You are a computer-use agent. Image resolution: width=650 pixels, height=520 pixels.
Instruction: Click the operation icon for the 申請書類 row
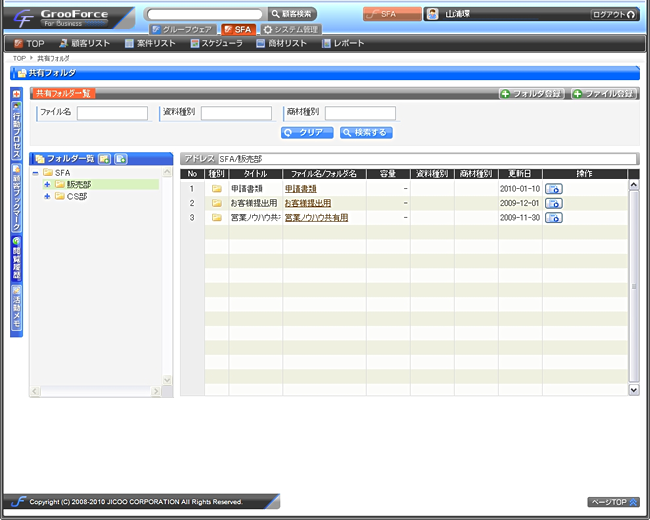[x=553, y=188]
